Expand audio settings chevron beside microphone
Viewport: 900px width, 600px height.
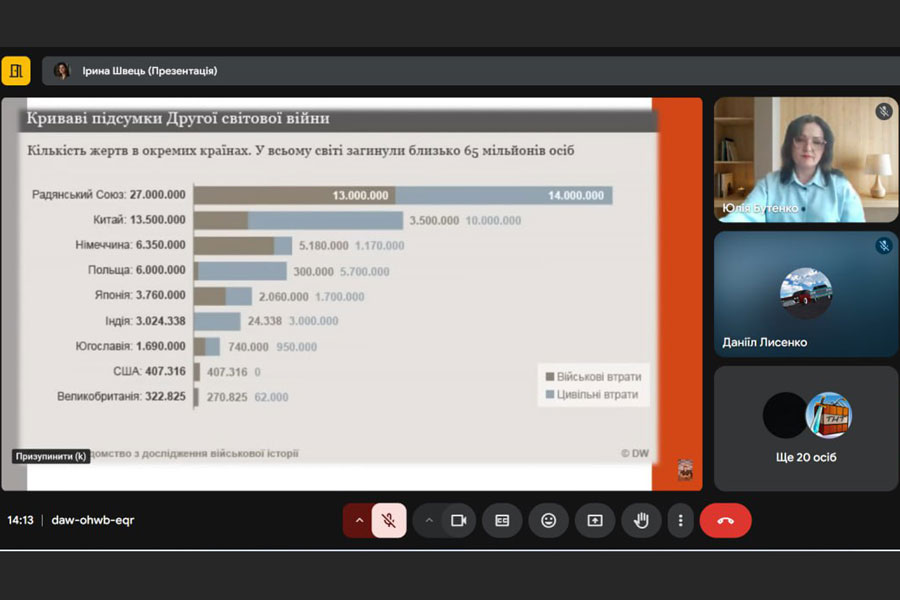tap(359, 521)
